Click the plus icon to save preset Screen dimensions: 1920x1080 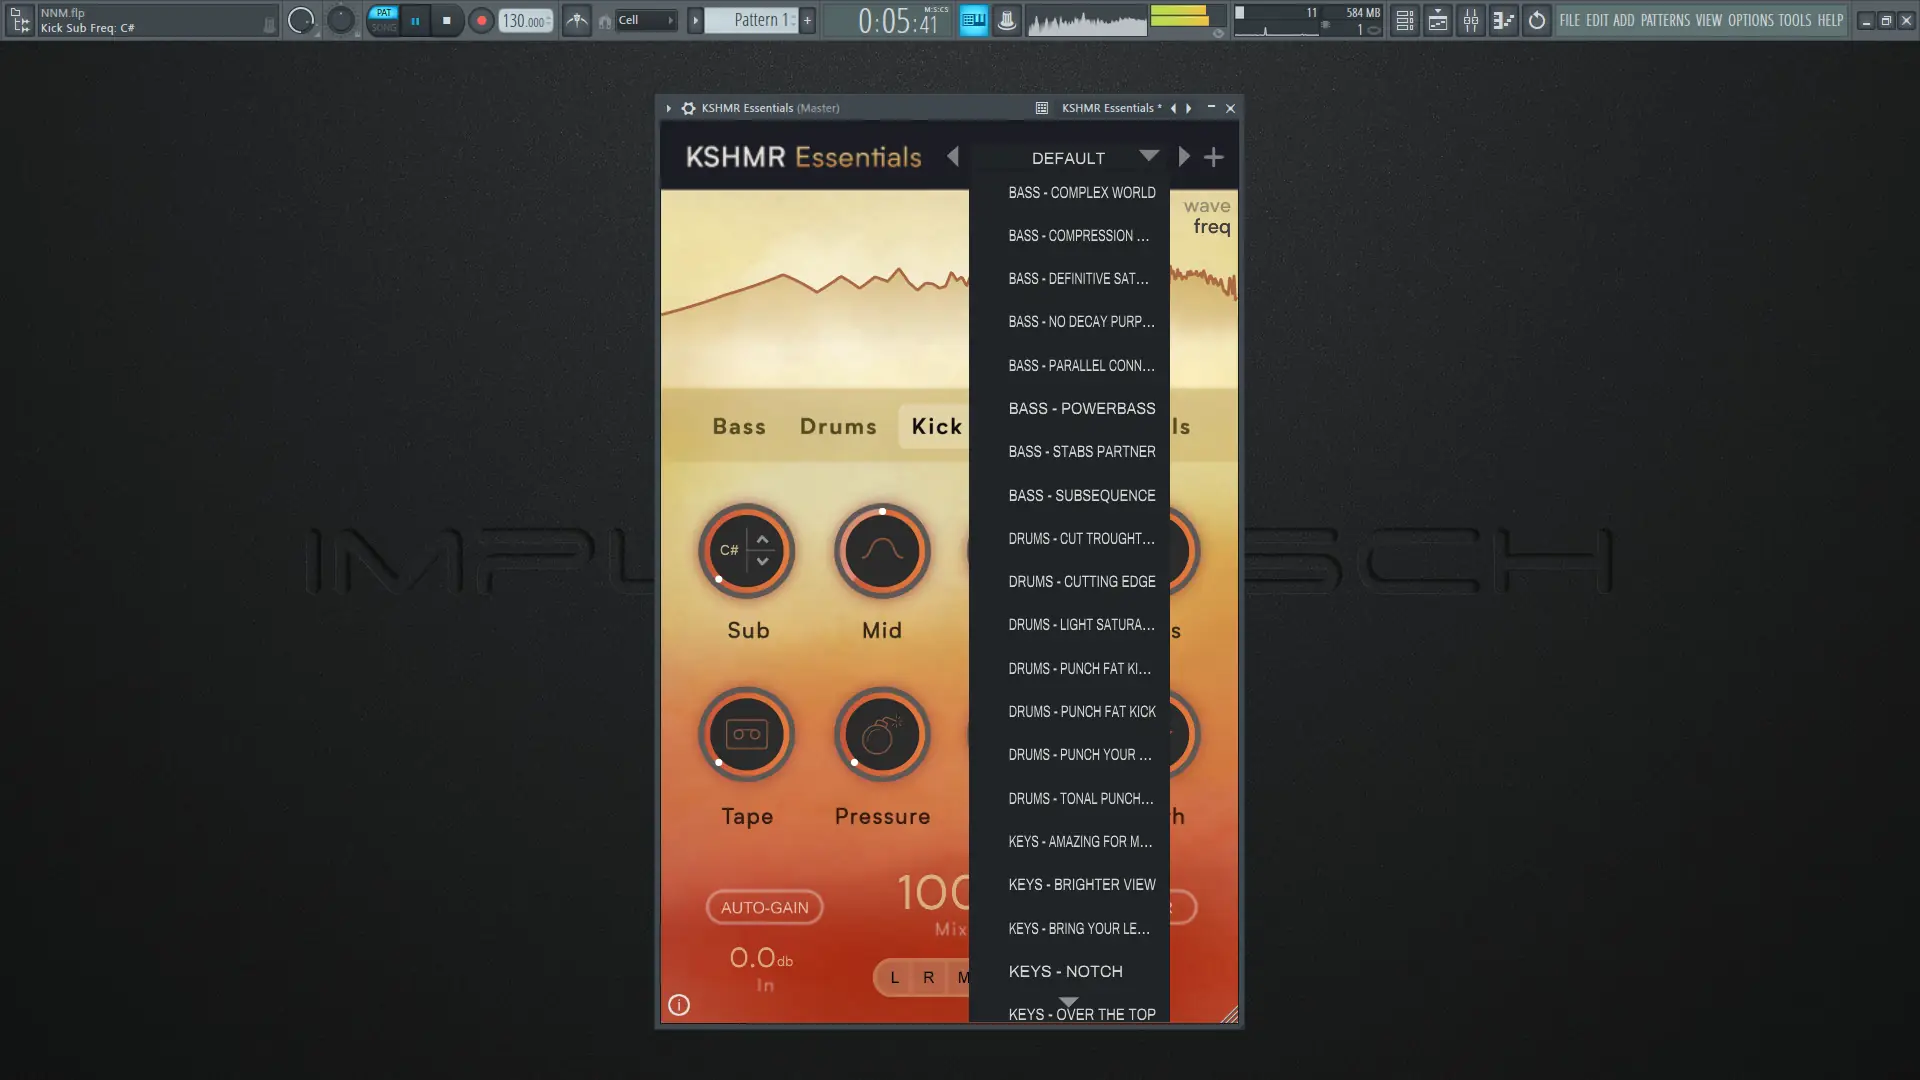point(1213,157)
